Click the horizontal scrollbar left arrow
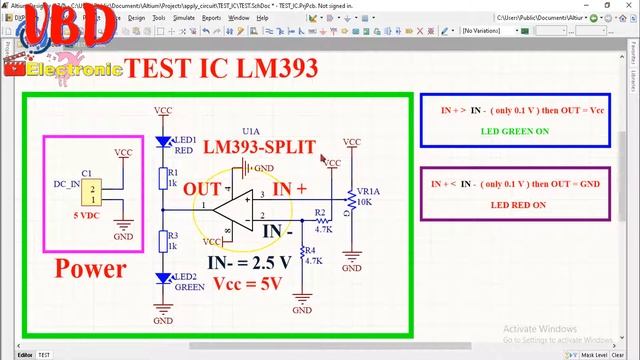The width and height of the screenshot is (640, 360). [x=18, y=346]
